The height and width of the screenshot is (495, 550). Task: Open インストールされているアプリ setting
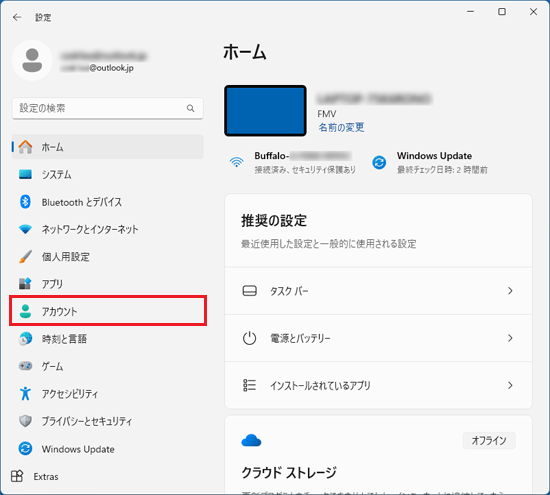click(x=378, y=385)
